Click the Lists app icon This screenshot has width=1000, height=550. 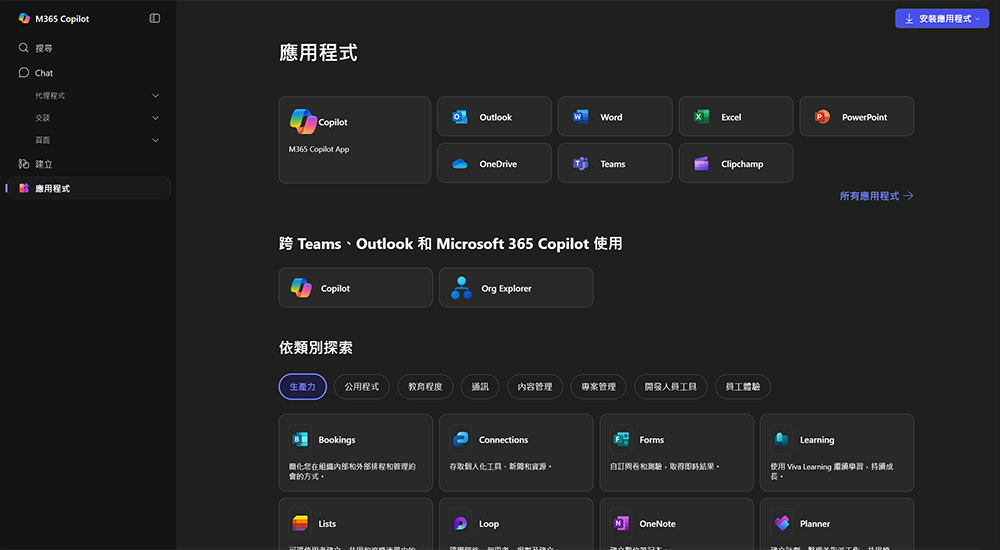[300, 523]
